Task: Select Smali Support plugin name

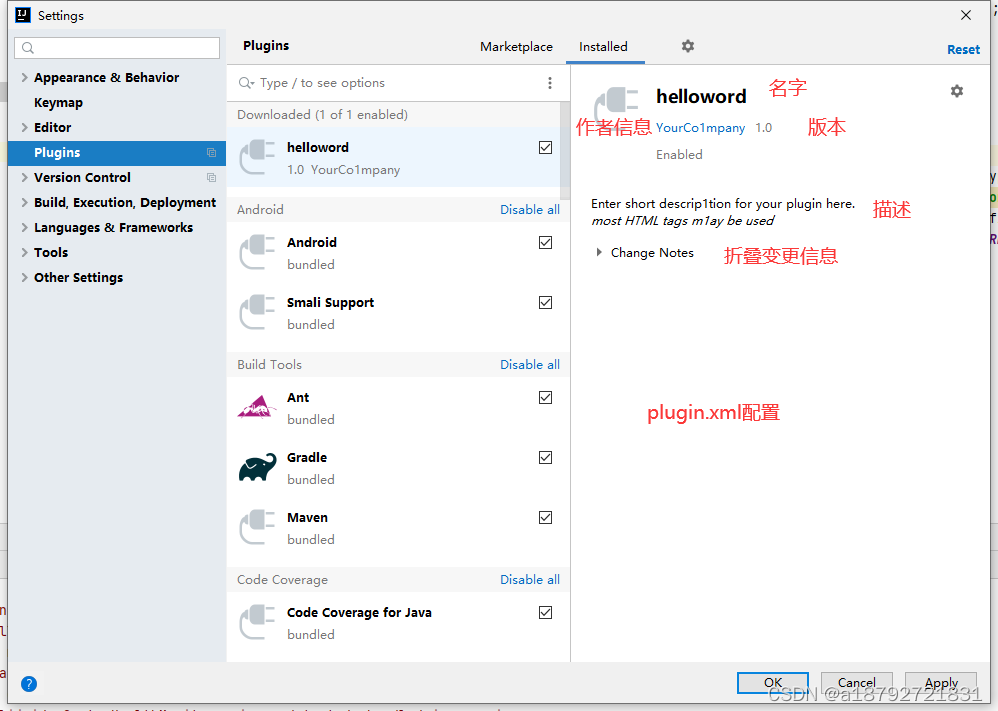Action: pos(330,303)
